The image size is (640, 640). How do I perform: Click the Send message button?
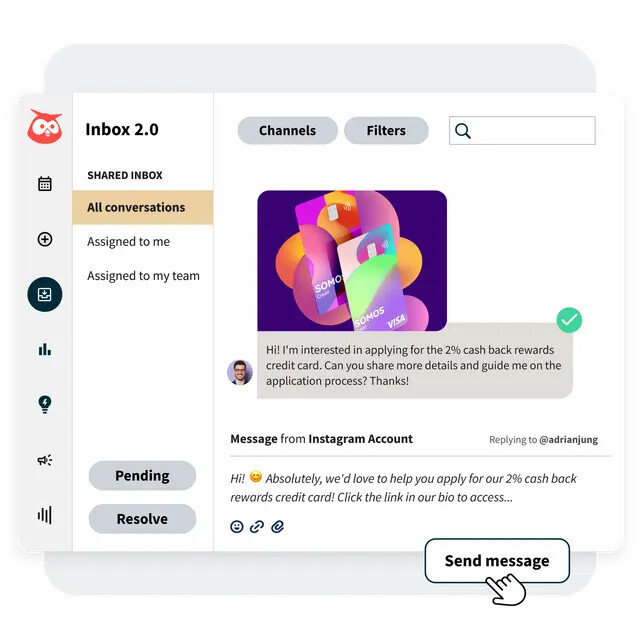(x=497, y=561)
